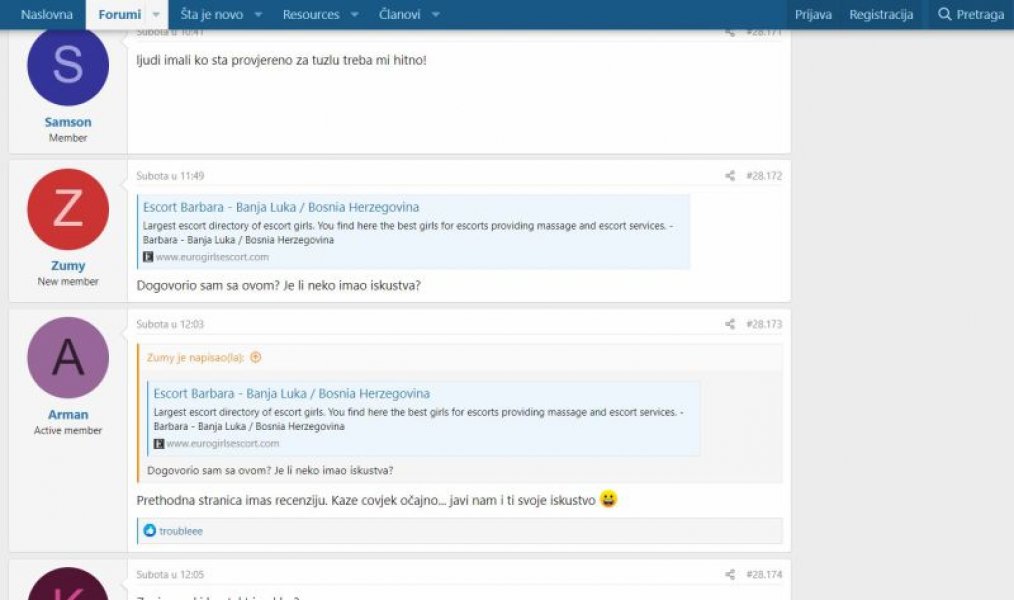1014x600 pixels.
Task: Click the up-arrow icon beside Zumy quote
Action: coord(256,357)
